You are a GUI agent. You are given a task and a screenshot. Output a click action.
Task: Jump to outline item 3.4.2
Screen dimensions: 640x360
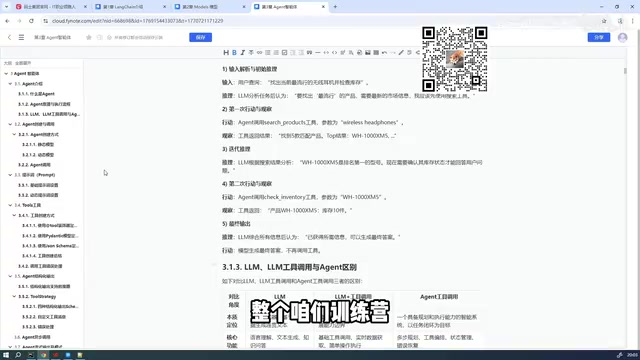tap(40, 266)
